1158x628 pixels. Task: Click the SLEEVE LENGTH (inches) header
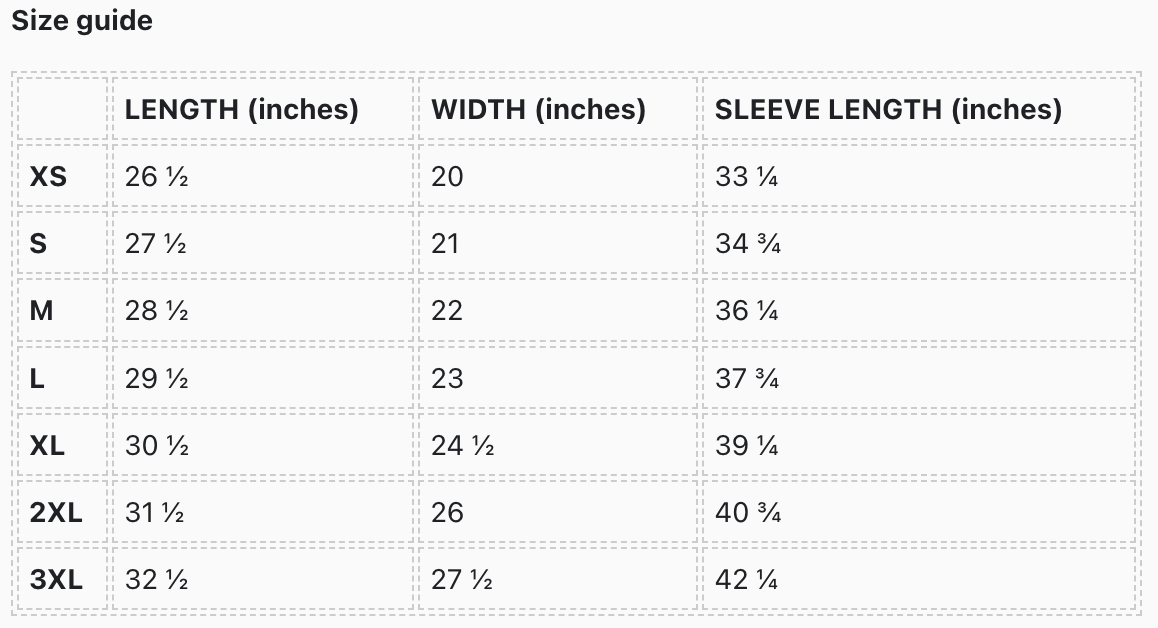coord(888,109)
